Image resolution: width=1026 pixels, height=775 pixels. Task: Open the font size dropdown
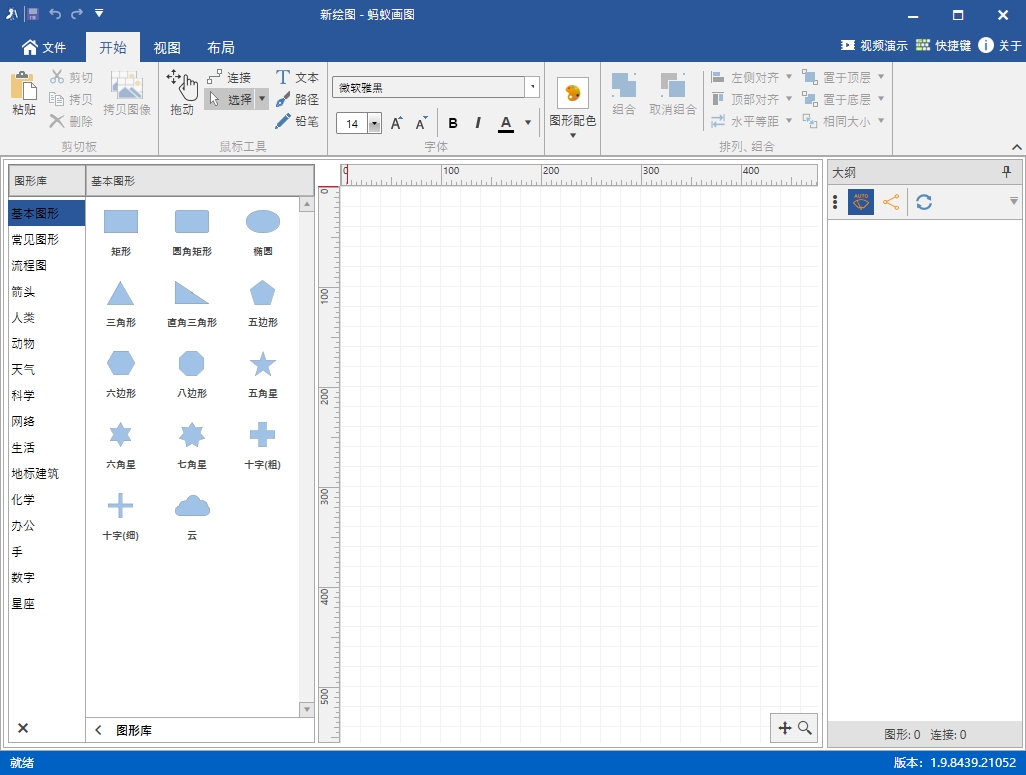pyautogui.click(x=375, y=123)
